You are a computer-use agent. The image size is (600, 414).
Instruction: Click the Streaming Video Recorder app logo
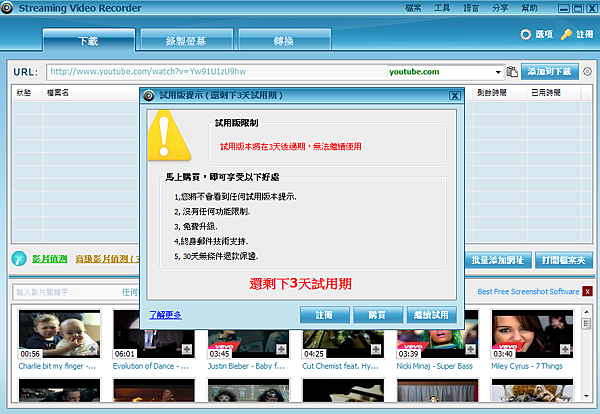(x=7, y=8)
